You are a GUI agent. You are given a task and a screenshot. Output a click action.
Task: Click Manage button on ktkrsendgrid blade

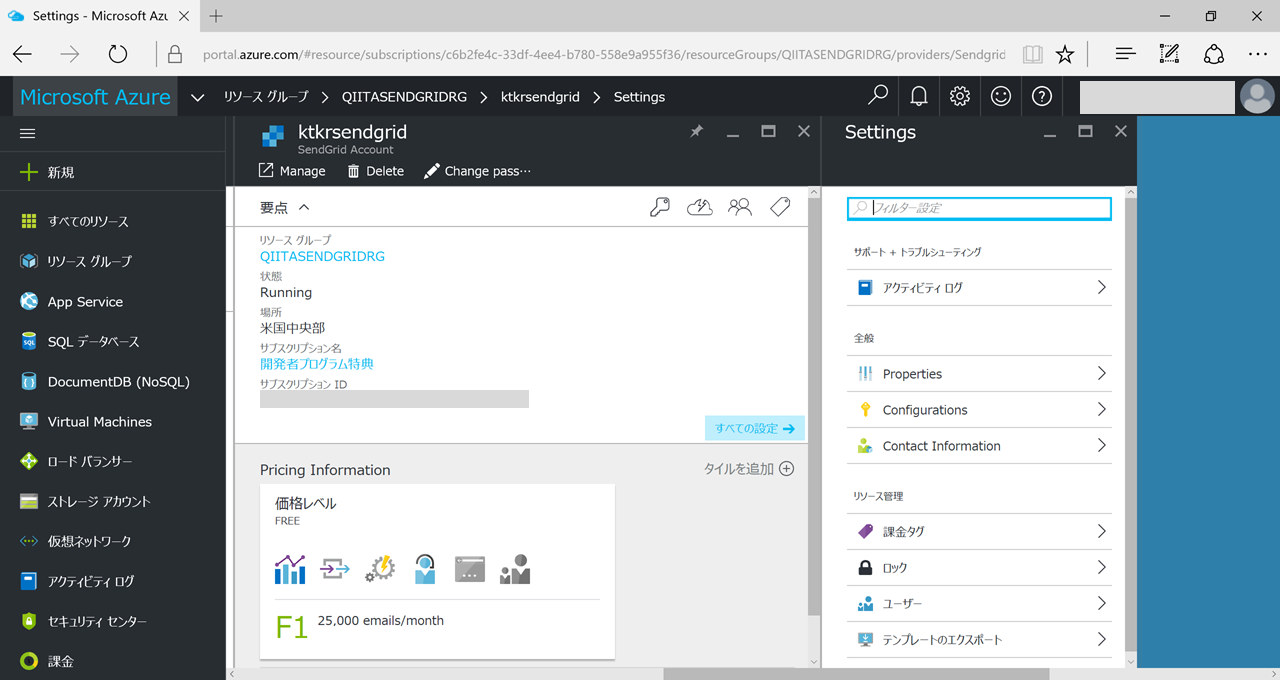point(292,171)
